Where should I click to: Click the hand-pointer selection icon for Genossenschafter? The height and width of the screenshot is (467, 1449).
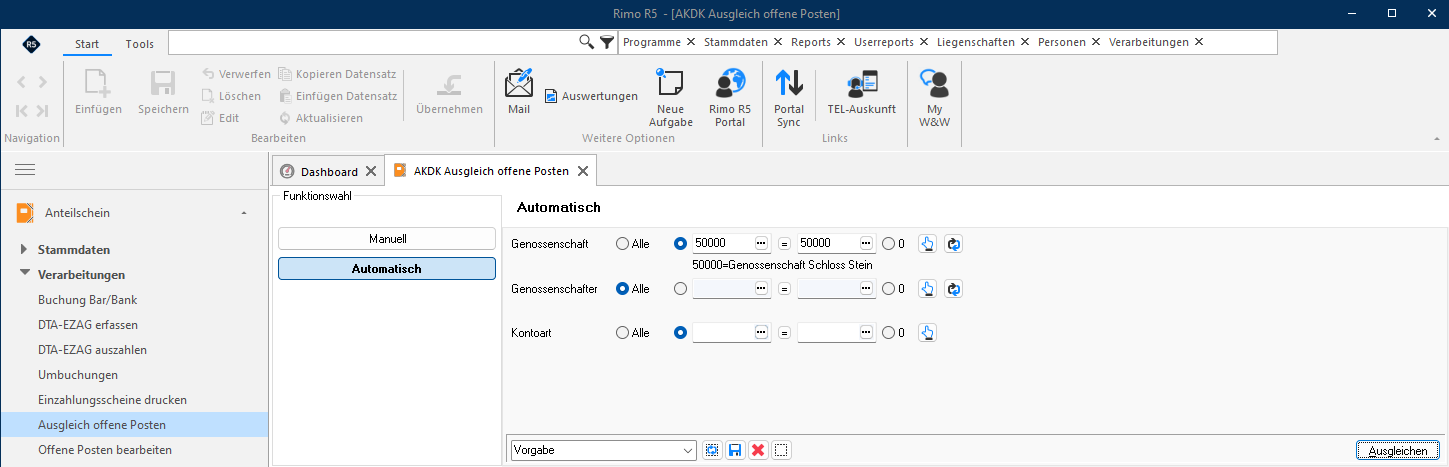(927, 288)
